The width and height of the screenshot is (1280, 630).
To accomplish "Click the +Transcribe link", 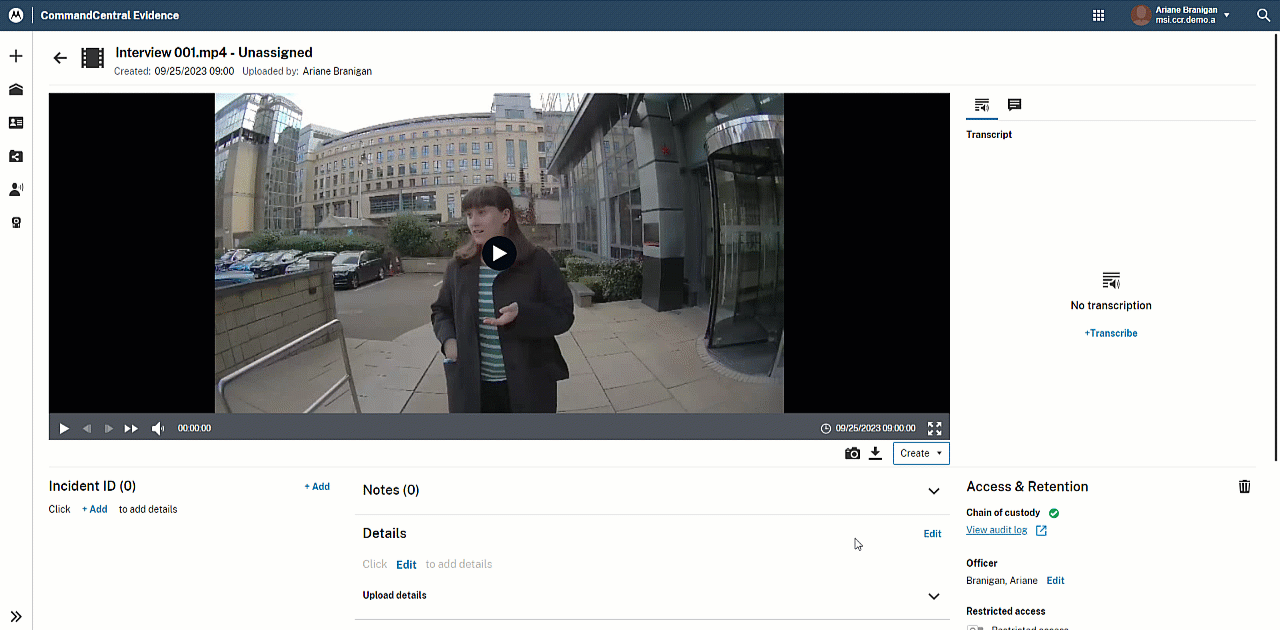I will click(x=1110, y=333).
